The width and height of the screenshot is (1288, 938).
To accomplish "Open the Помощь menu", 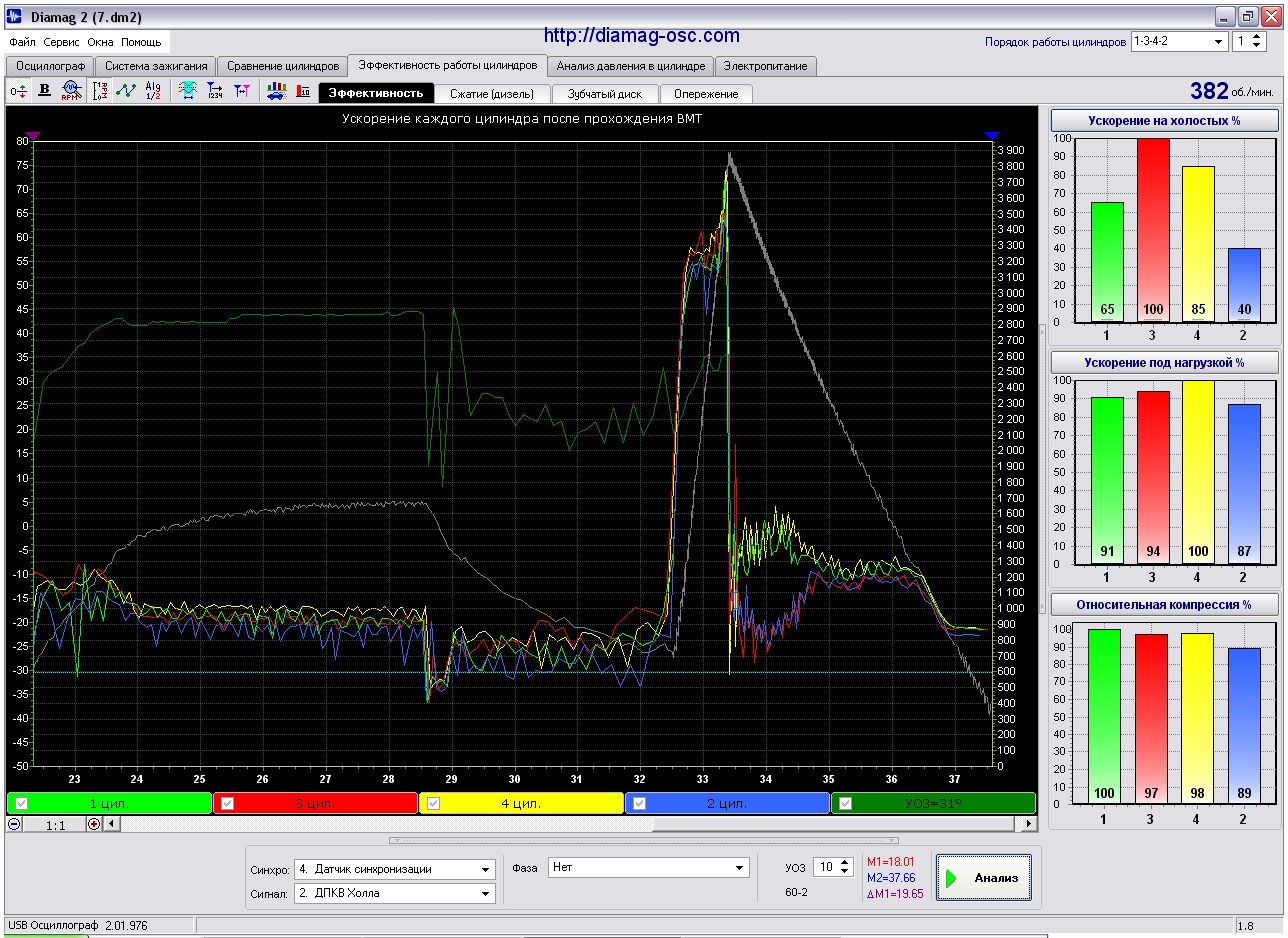I will tap(141, 43).
